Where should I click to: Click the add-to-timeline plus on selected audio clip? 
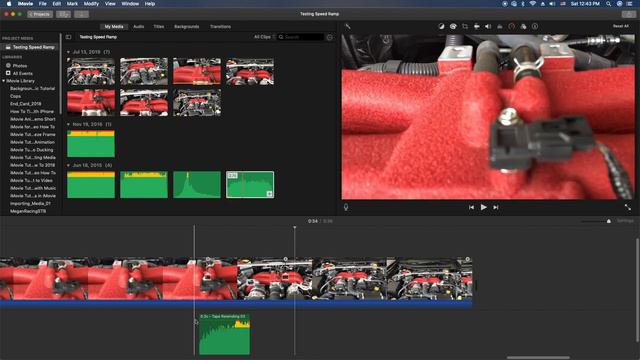click(269, 194)
